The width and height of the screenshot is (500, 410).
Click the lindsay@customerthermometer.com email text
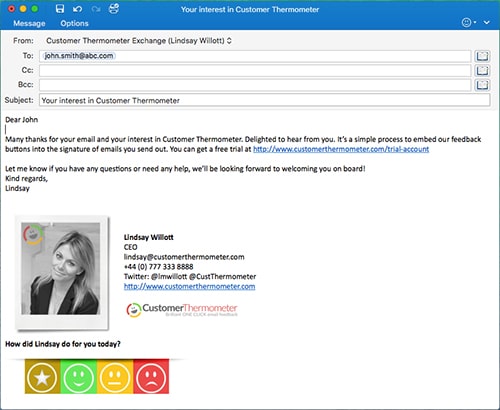coord(184,257)
